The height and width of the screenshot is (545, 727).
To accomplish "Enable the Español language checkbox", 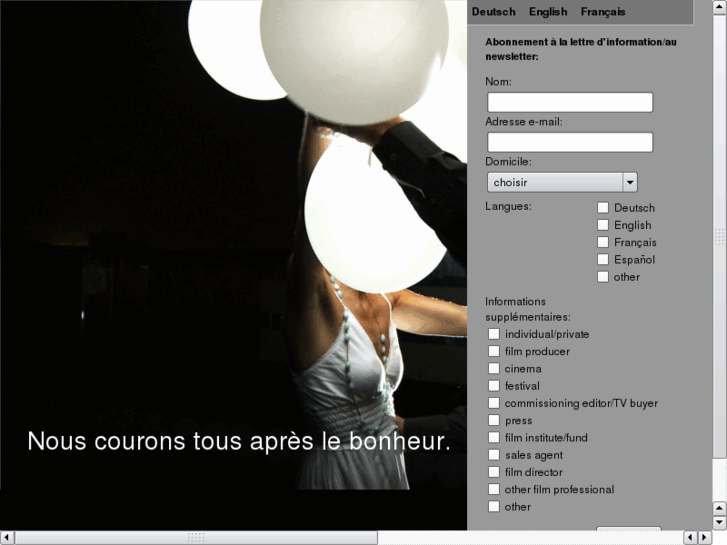I will (603, 259).
